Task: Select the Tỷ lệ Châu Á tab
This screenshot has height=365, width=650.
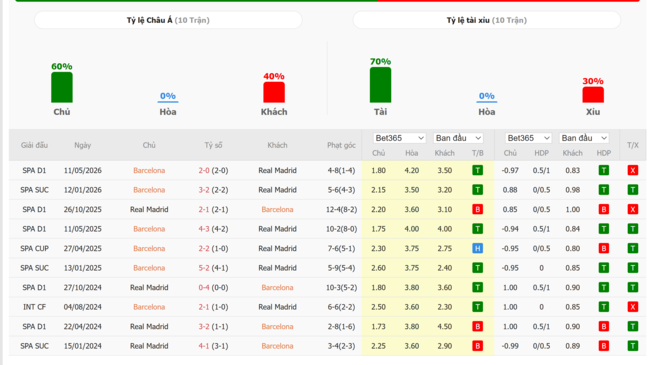Action: click(168, 20)
